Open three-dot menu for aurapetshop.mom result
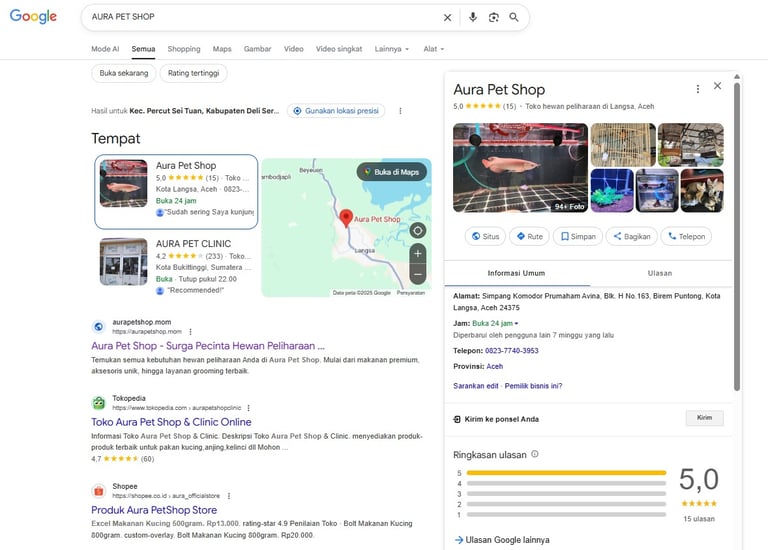 (191, 332)
